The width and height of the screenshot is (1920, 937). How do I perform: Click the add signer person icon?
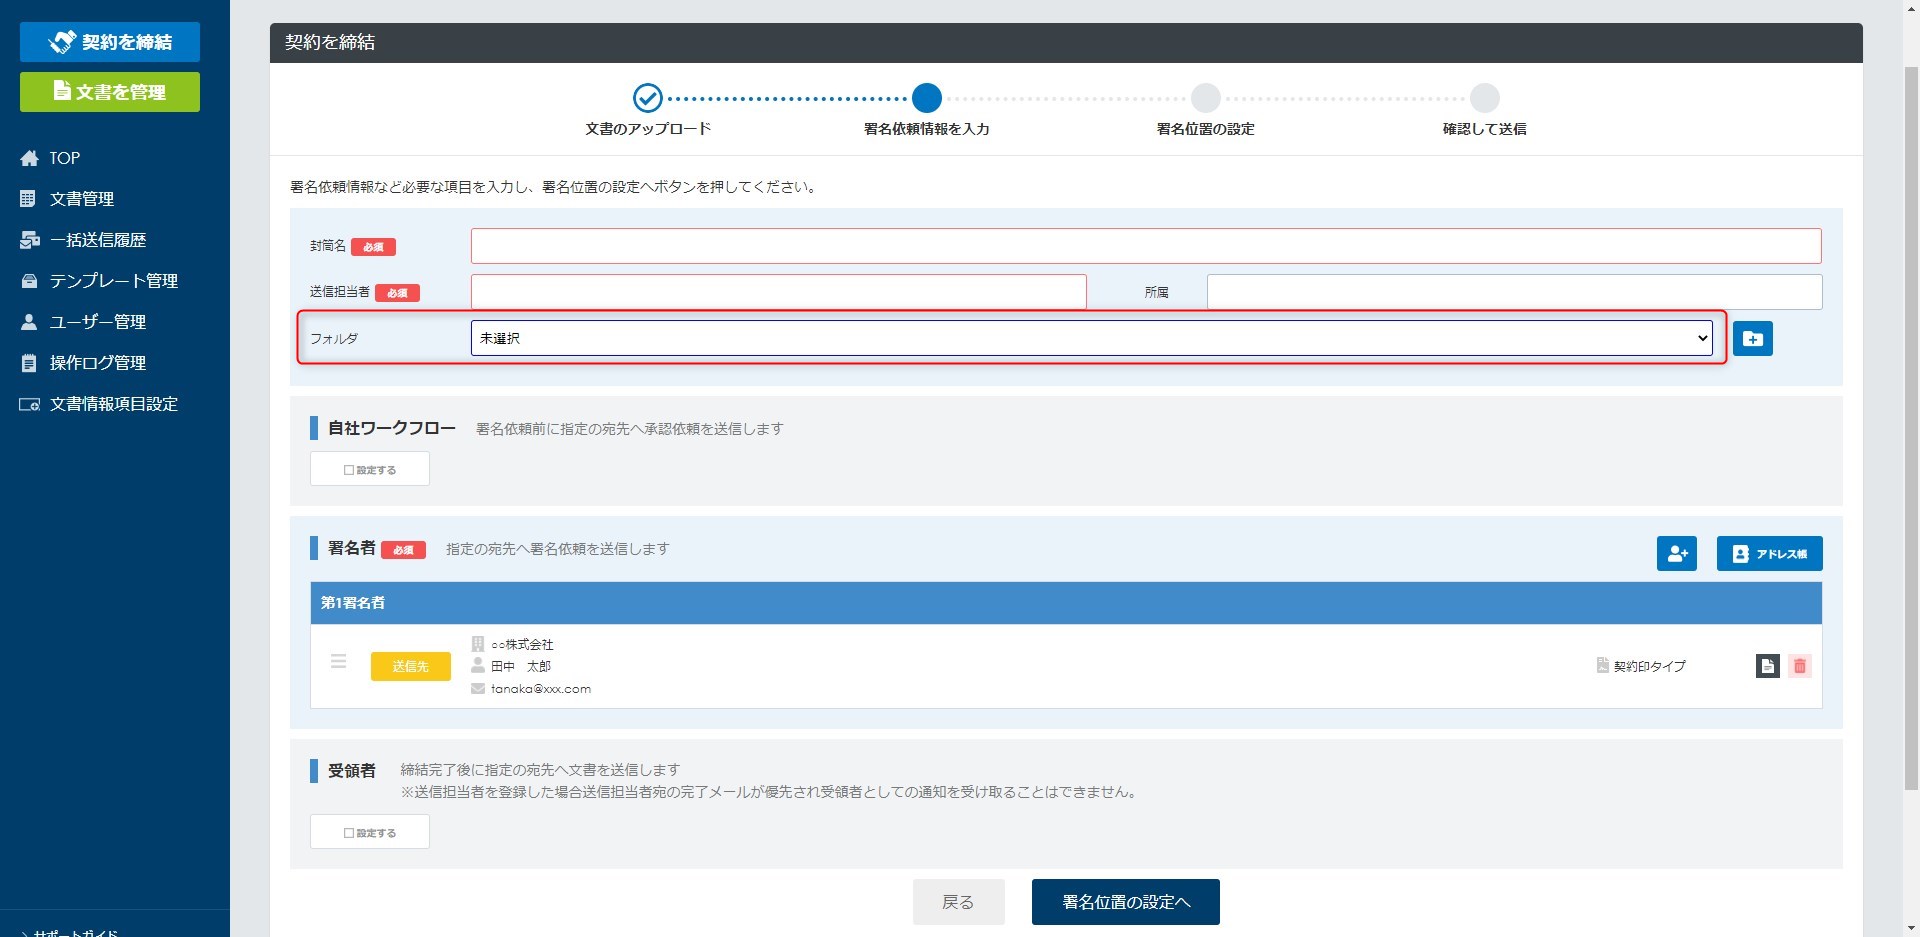[x=1676, y=554]
